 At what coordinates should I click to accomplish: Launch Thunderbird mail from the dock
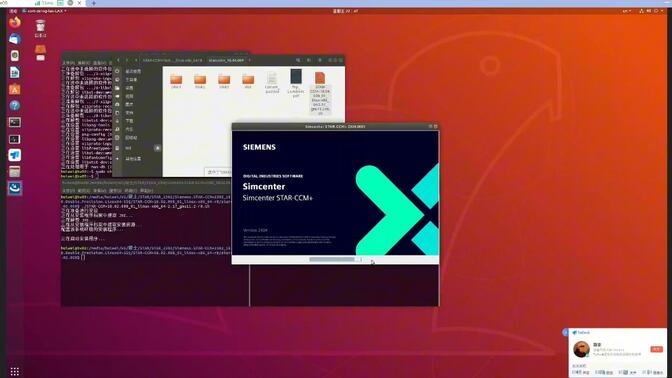click(15, 39)
